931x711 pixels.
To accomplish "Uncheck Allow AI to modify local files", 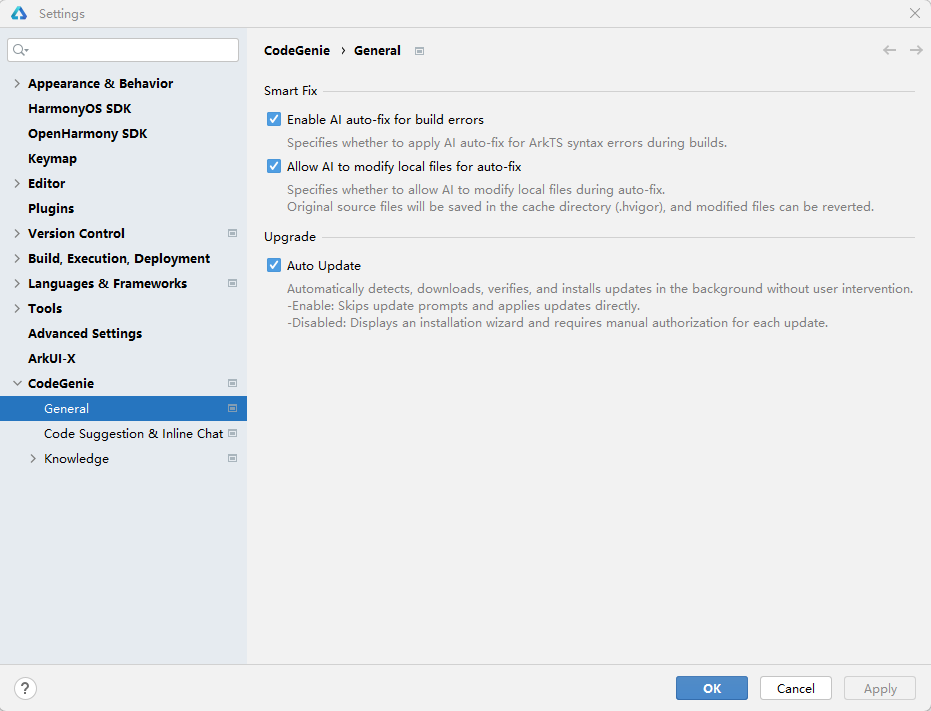I will (274, 167).
